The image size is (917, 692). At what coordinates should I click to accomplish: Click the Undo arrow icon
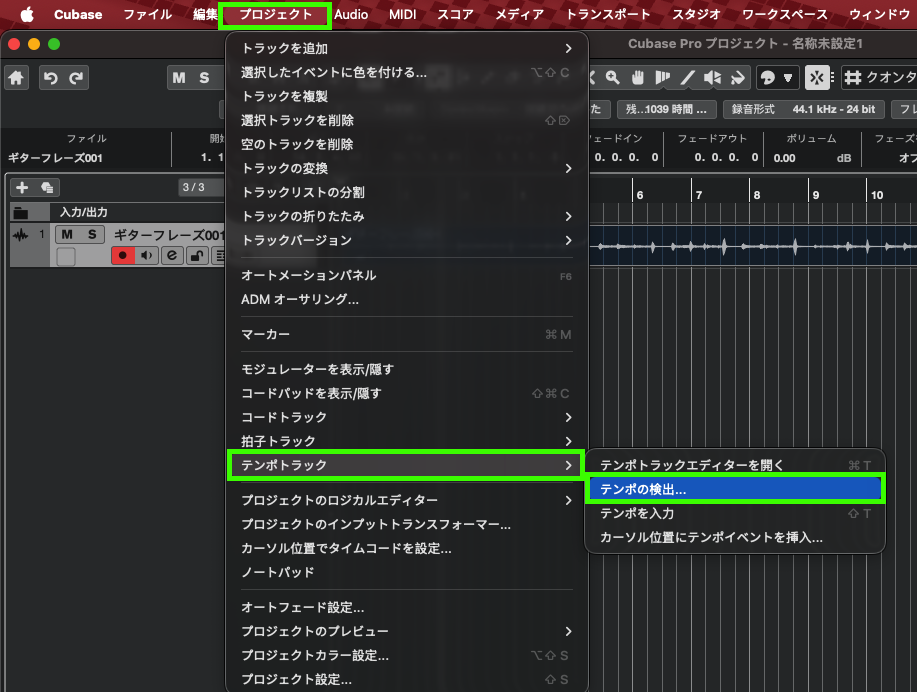pyautogui.click(x=50, y=78)
